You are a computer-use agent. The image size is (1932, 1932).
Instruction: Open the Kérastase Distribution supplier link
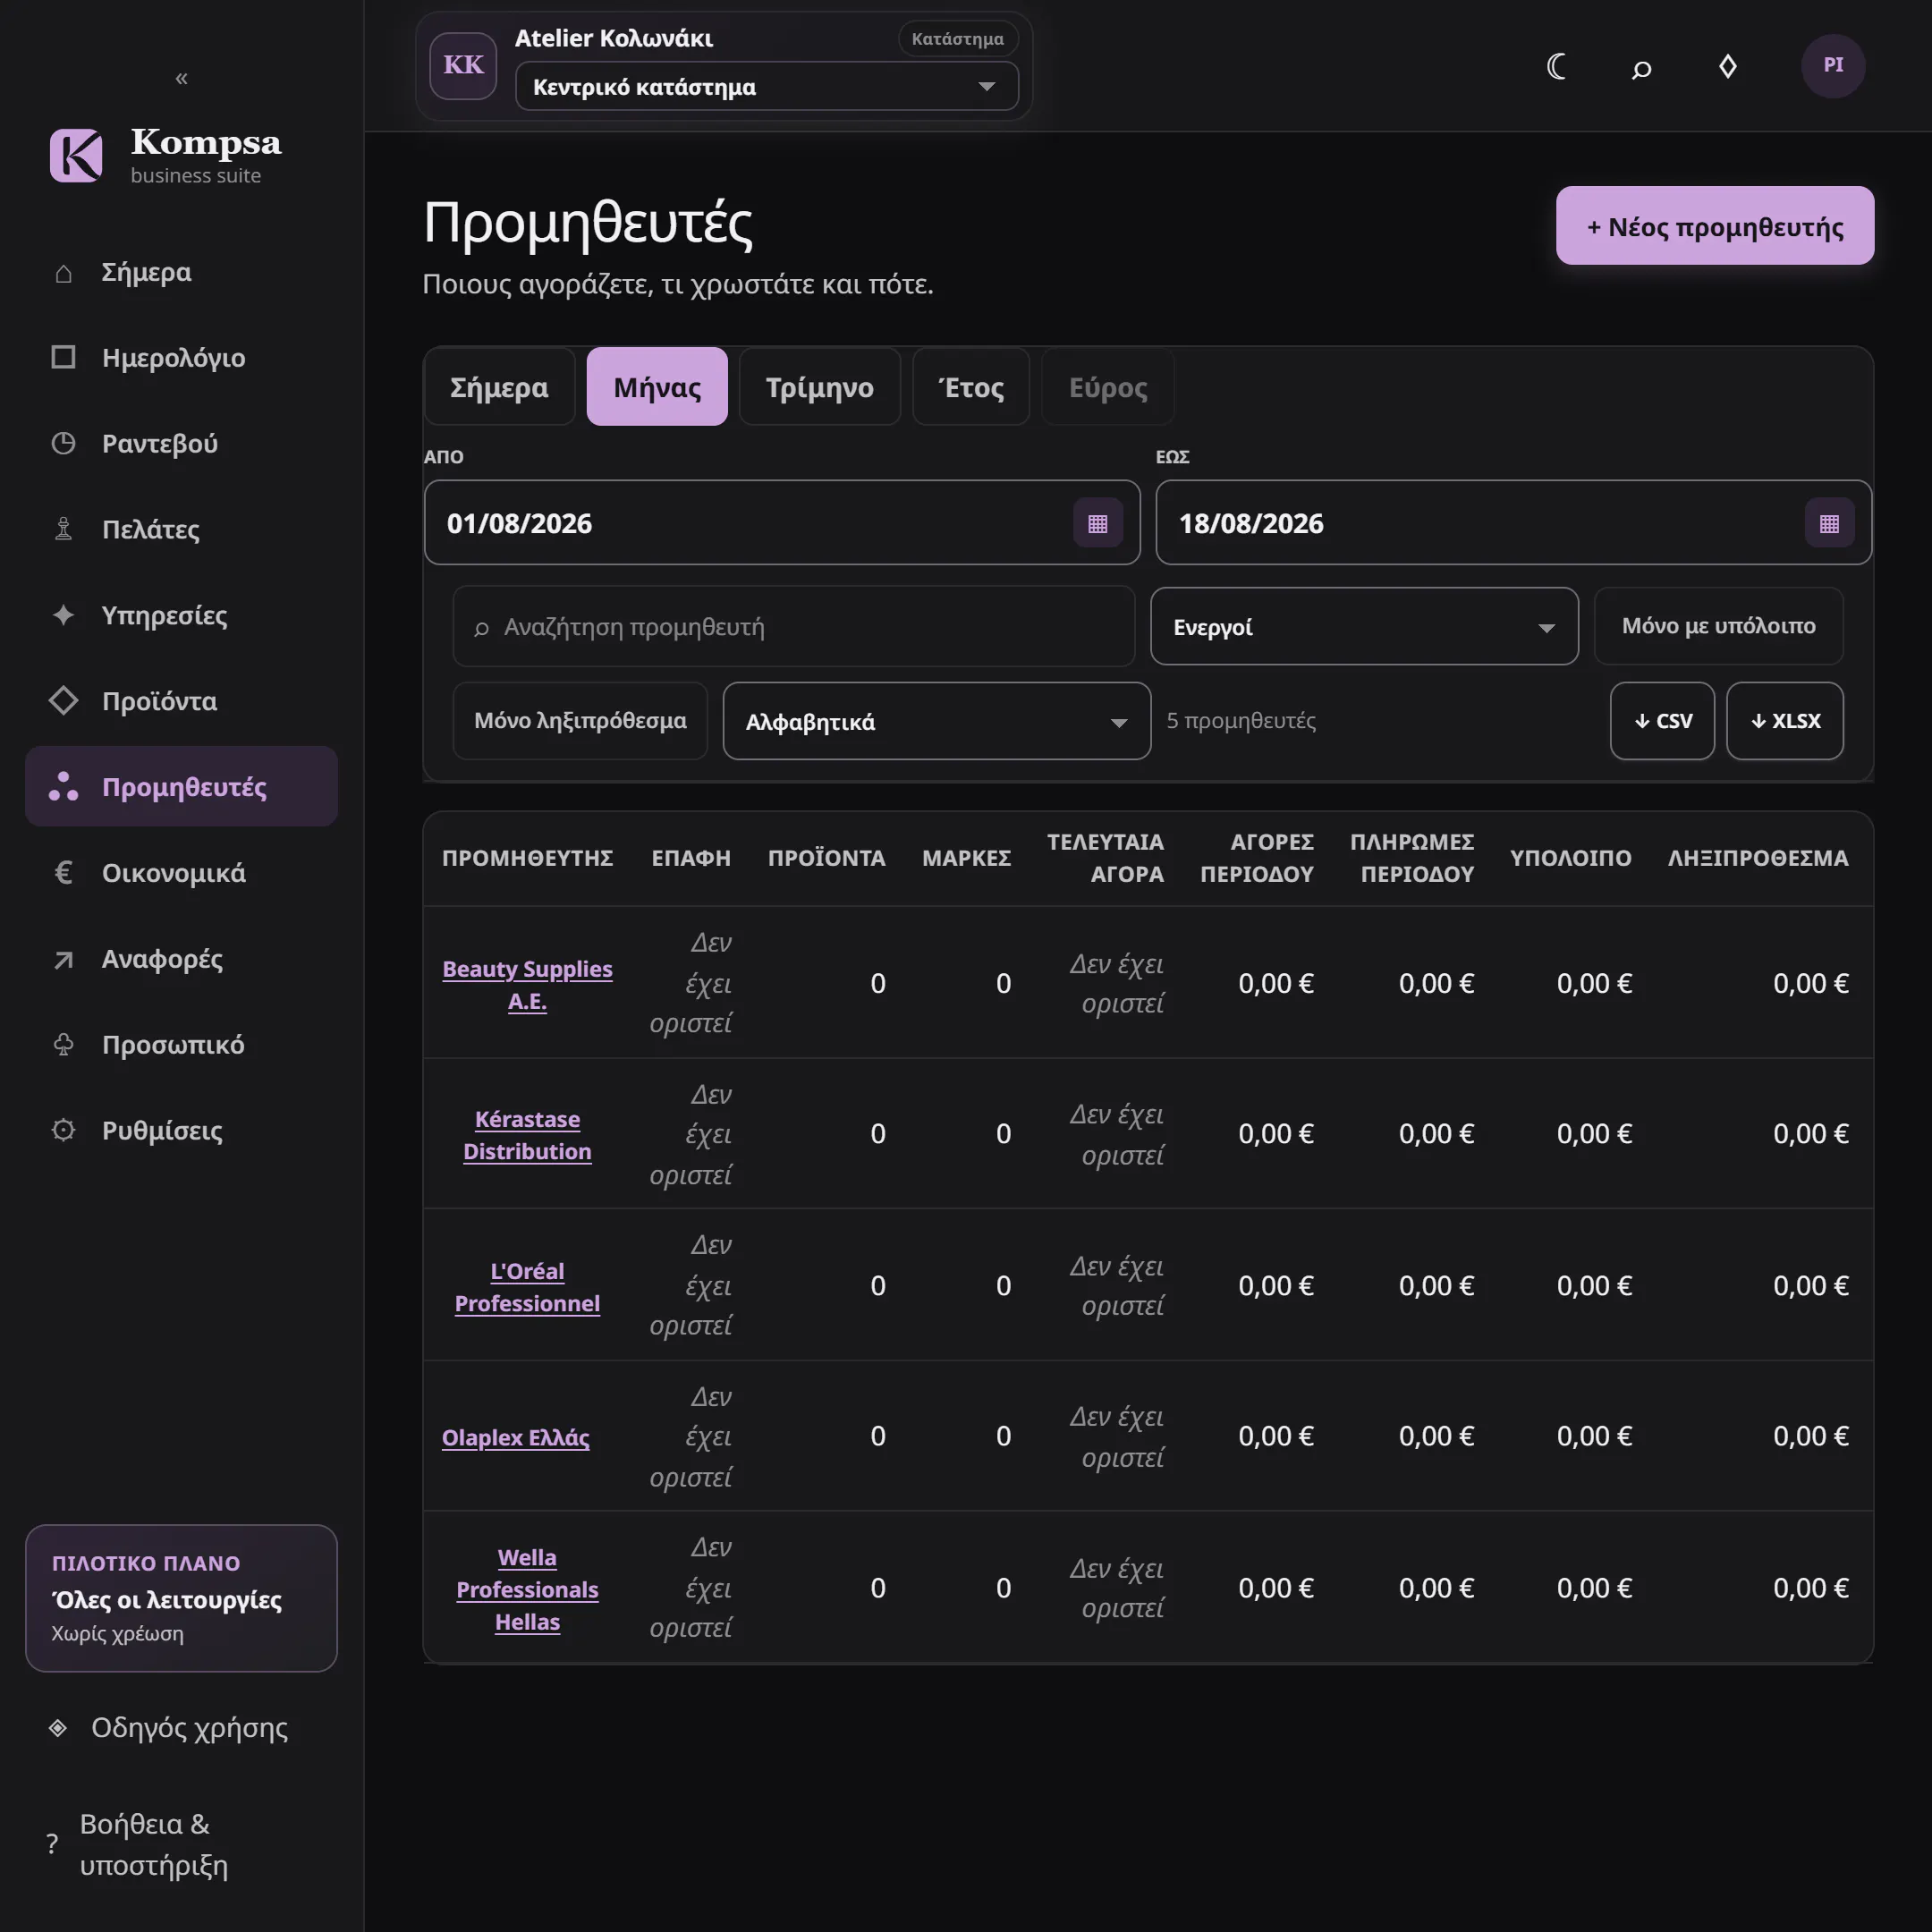[527, 1135]
